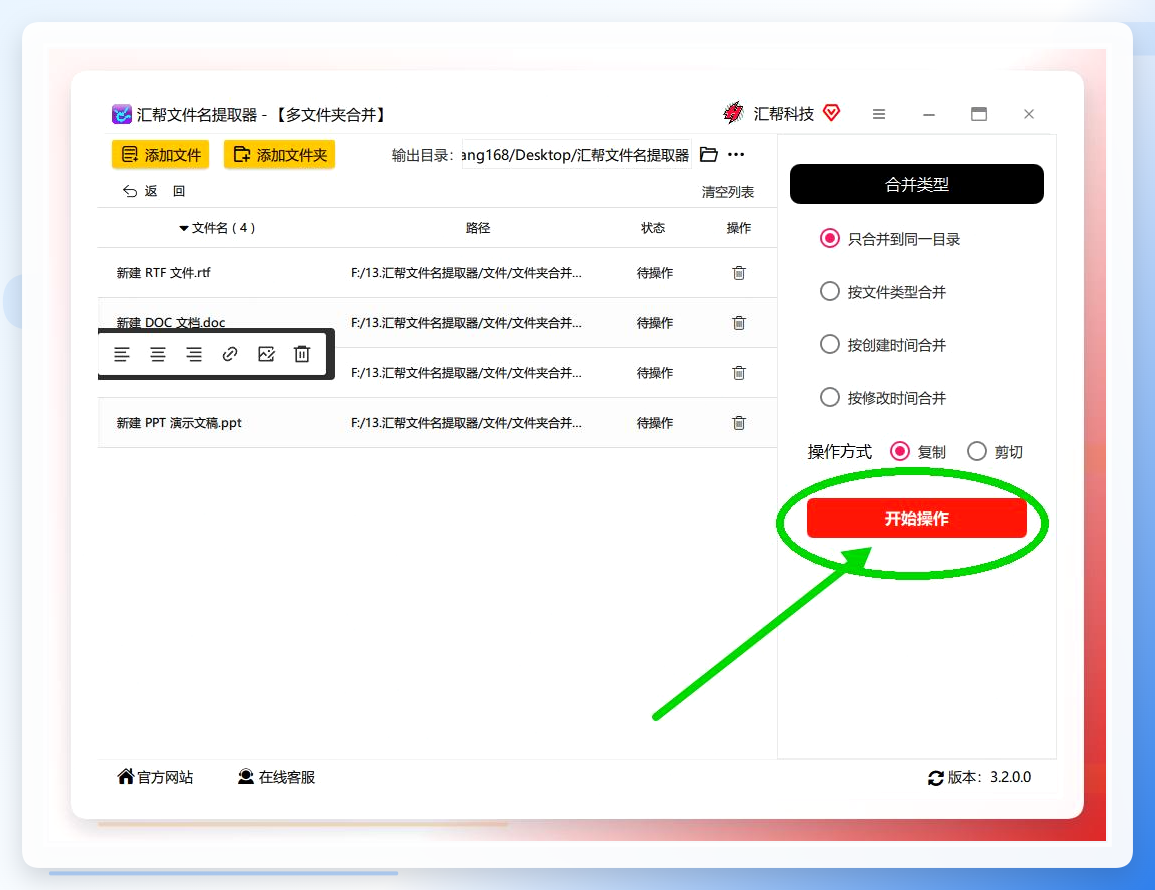Choose 剪切 operation mode

(x=977, y=451)
